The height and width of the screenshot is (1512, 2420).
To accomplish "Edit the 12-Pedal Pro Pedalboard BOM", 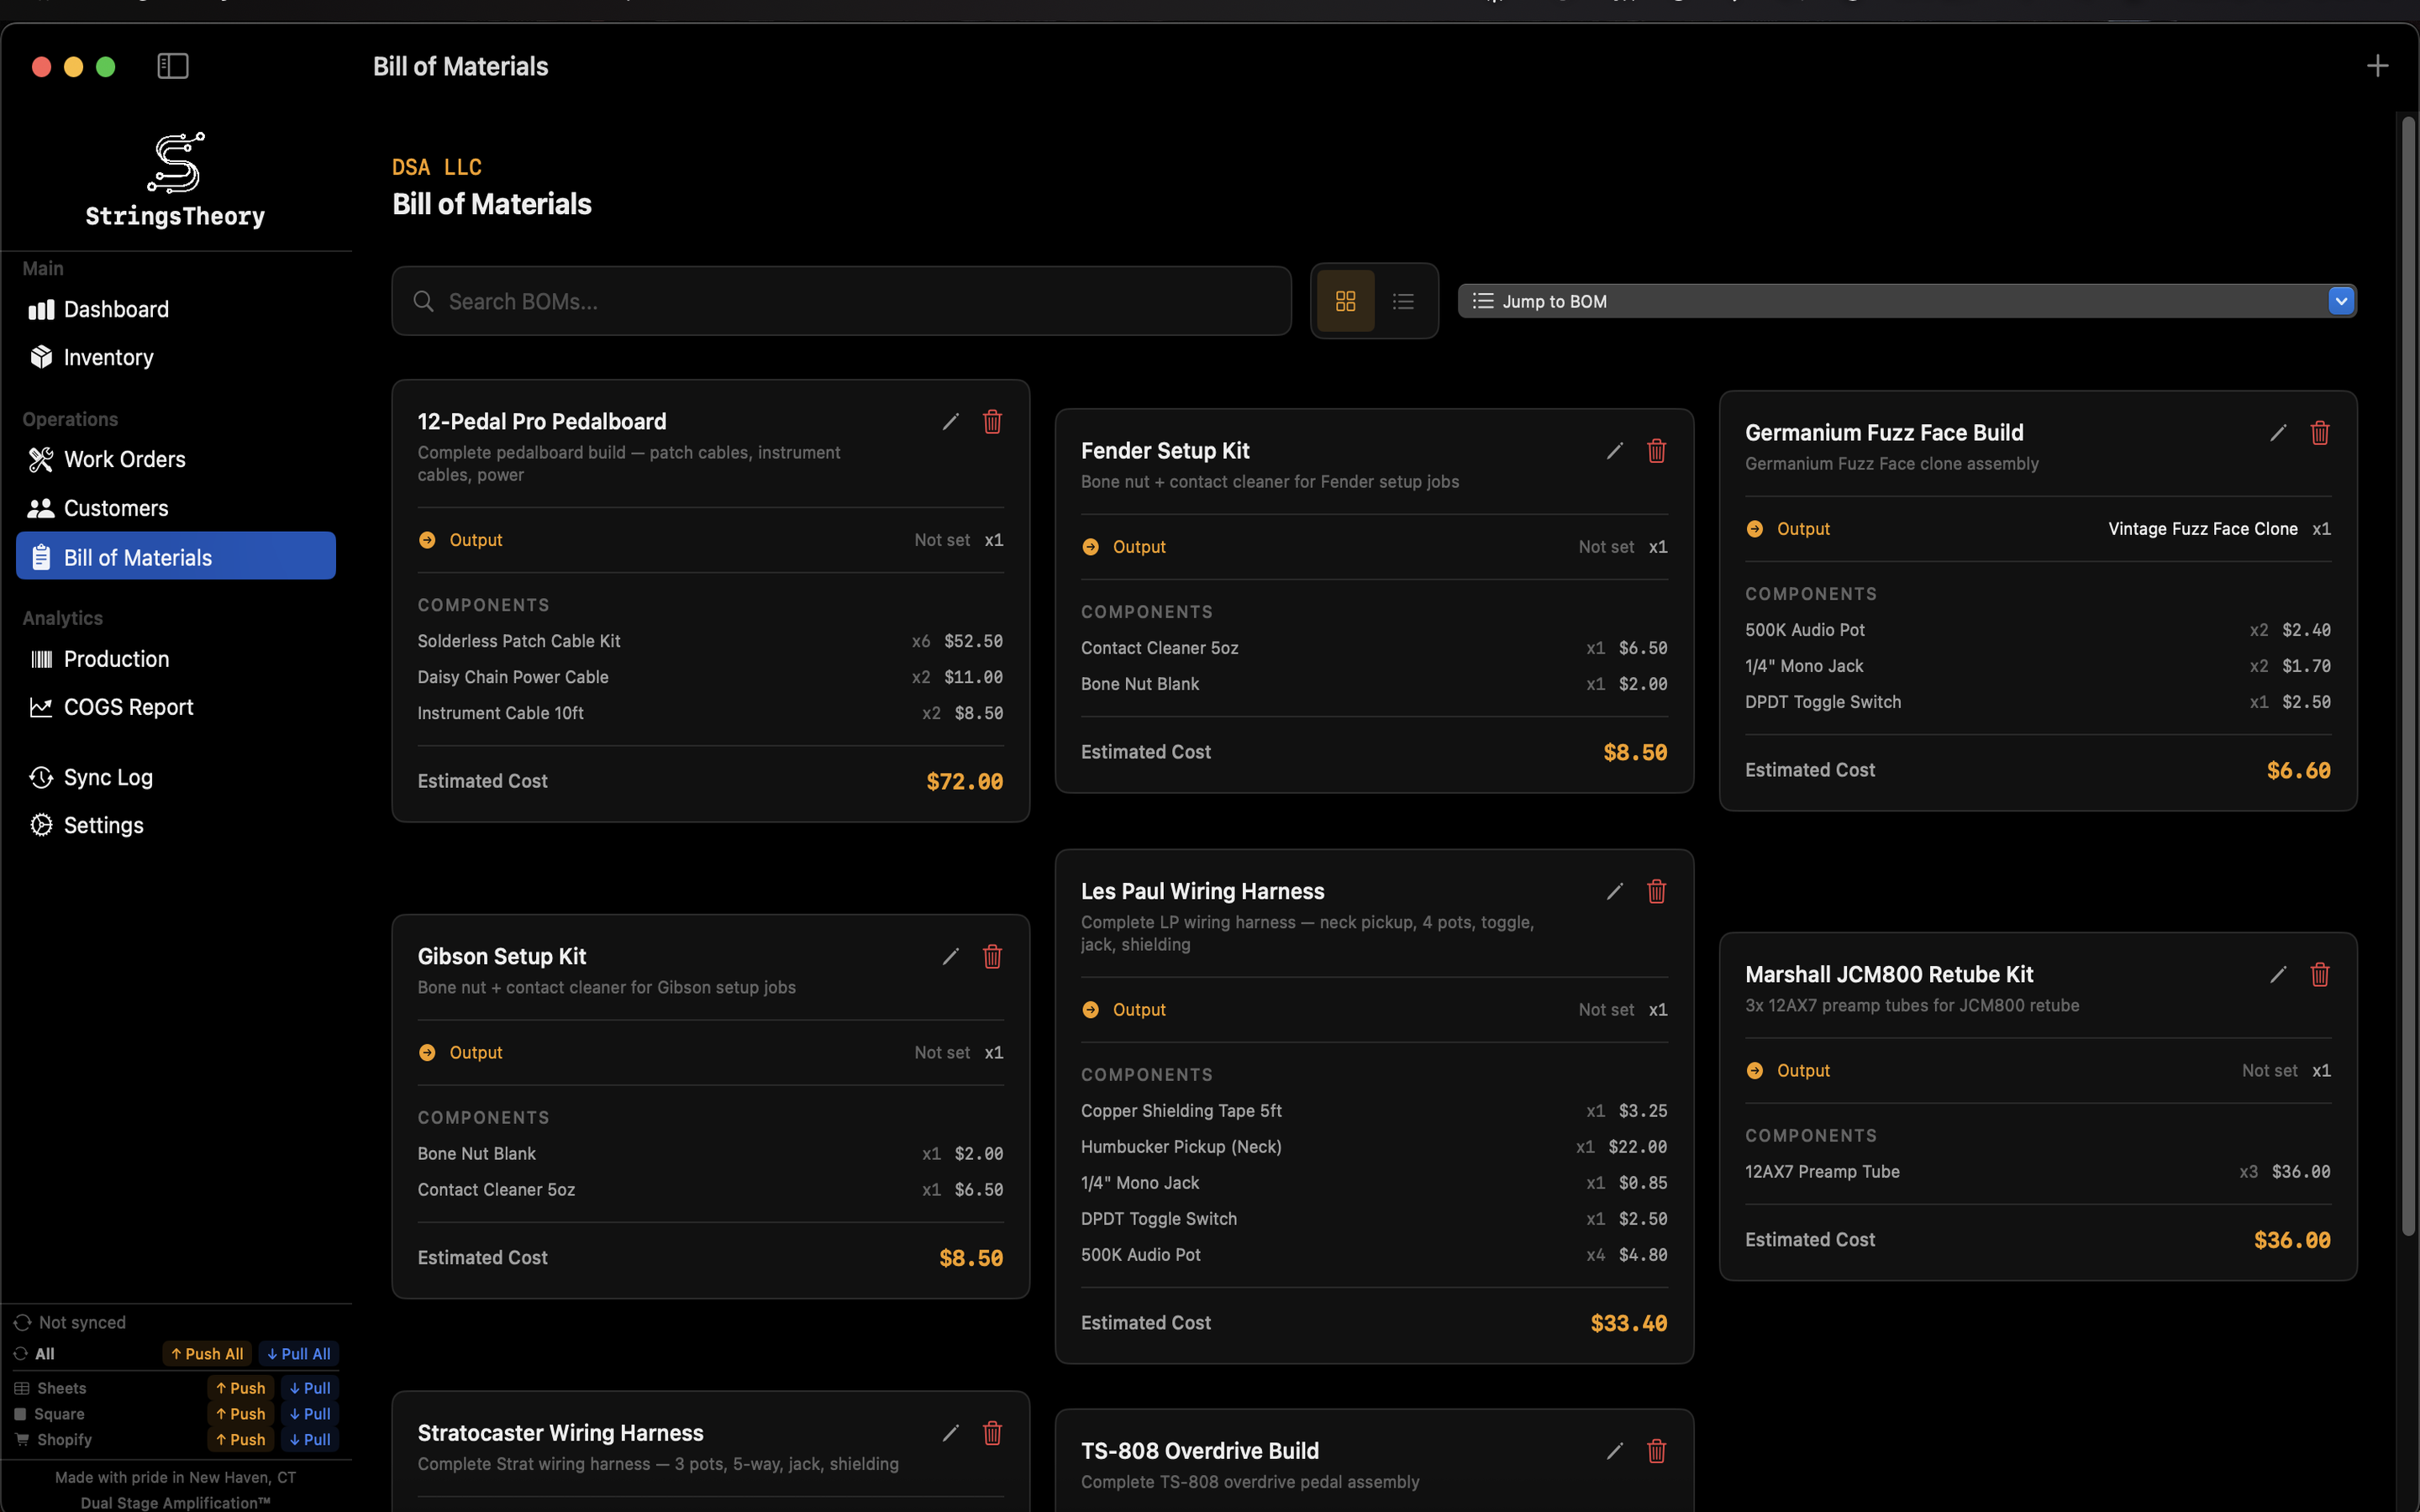I will (x=950, y=422).
